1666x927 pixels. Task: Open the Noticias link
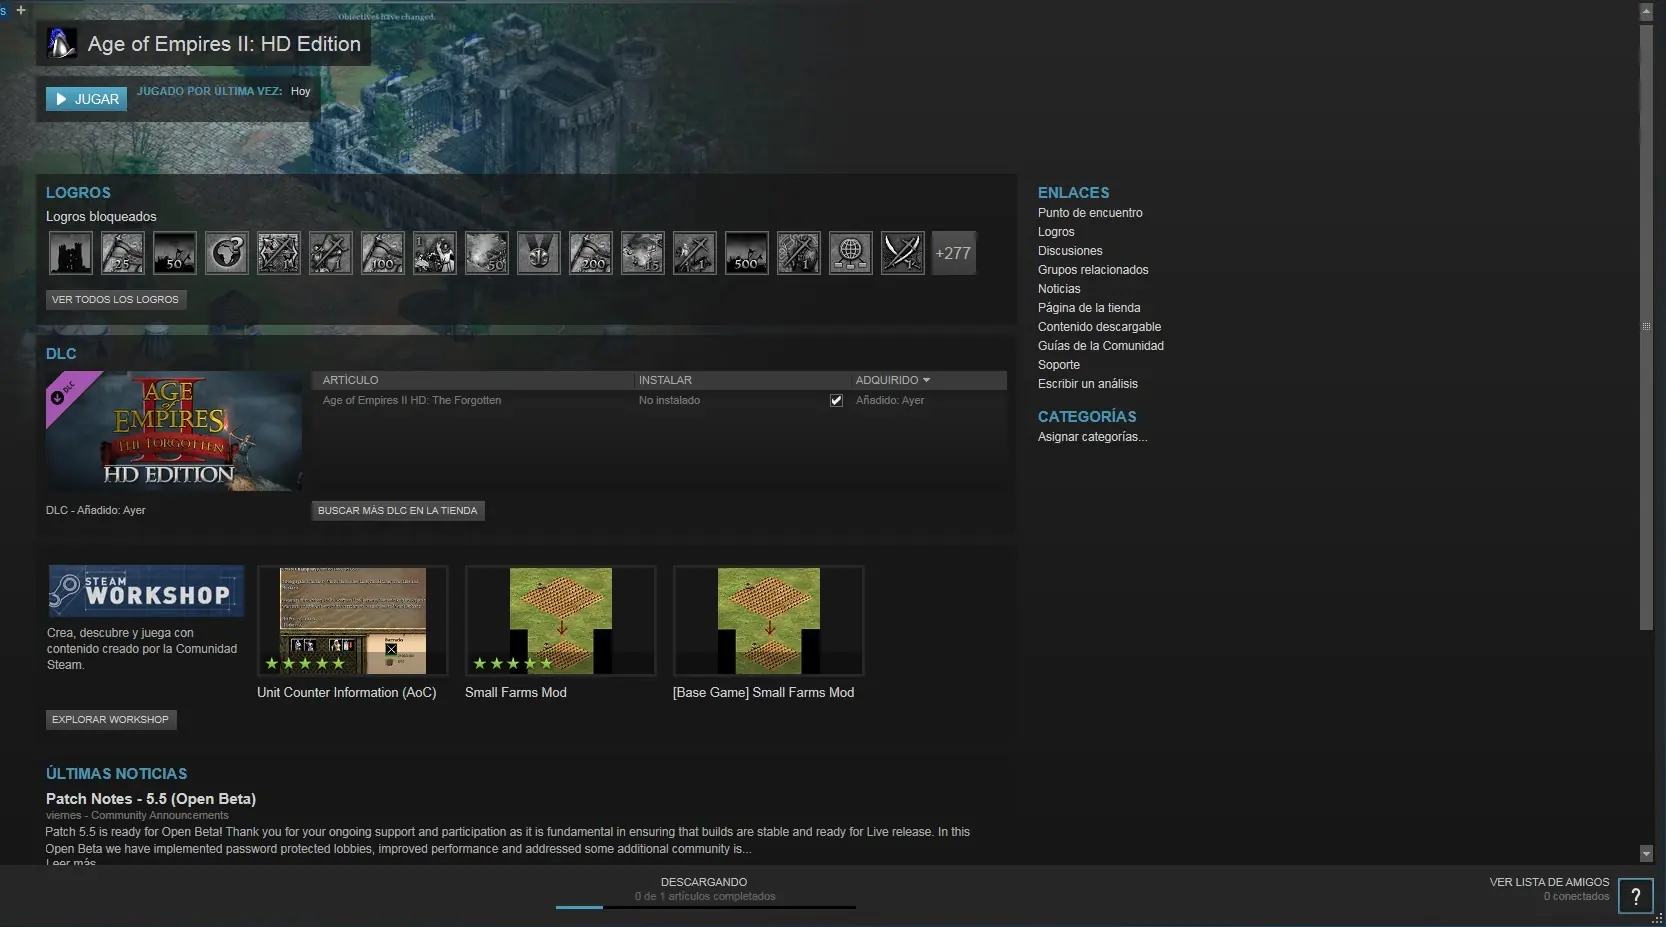click(x=1059, y=289)
